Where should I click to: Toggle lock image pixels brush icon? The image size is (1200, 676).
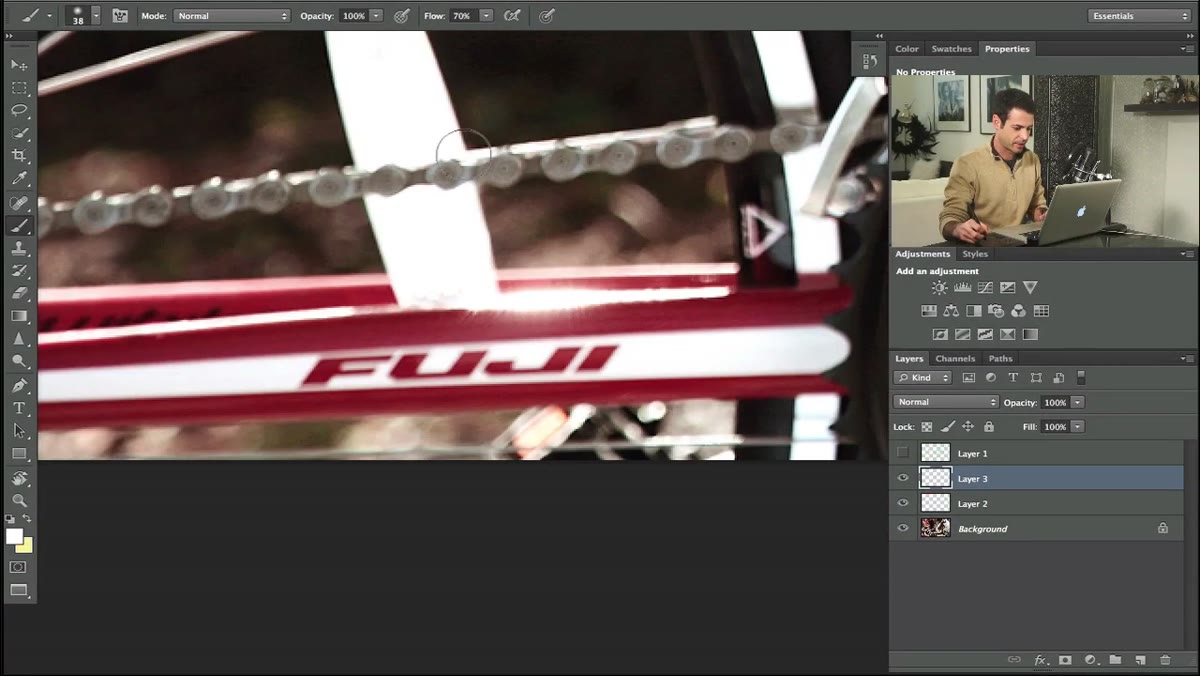click(948, 427)
